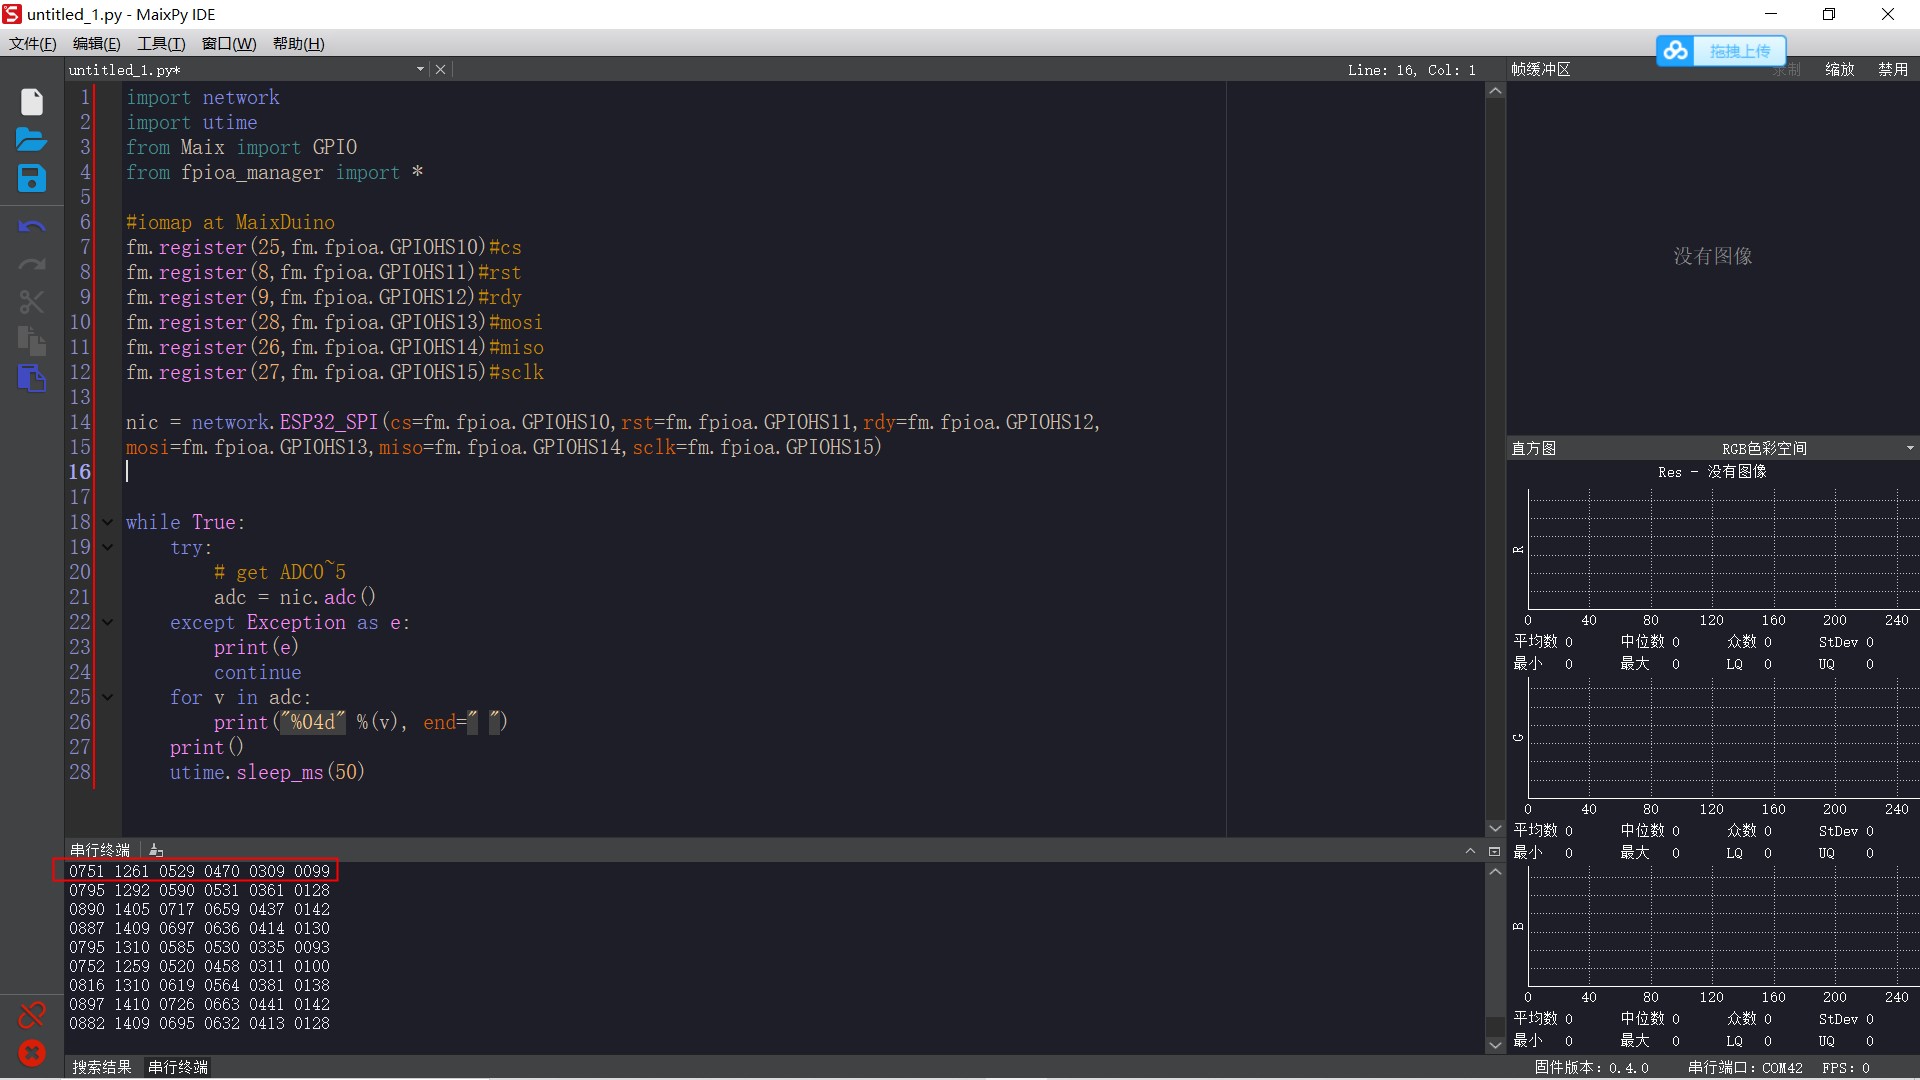Click the '#iomap at MaixDuino' comment line

tap(230, 222)
